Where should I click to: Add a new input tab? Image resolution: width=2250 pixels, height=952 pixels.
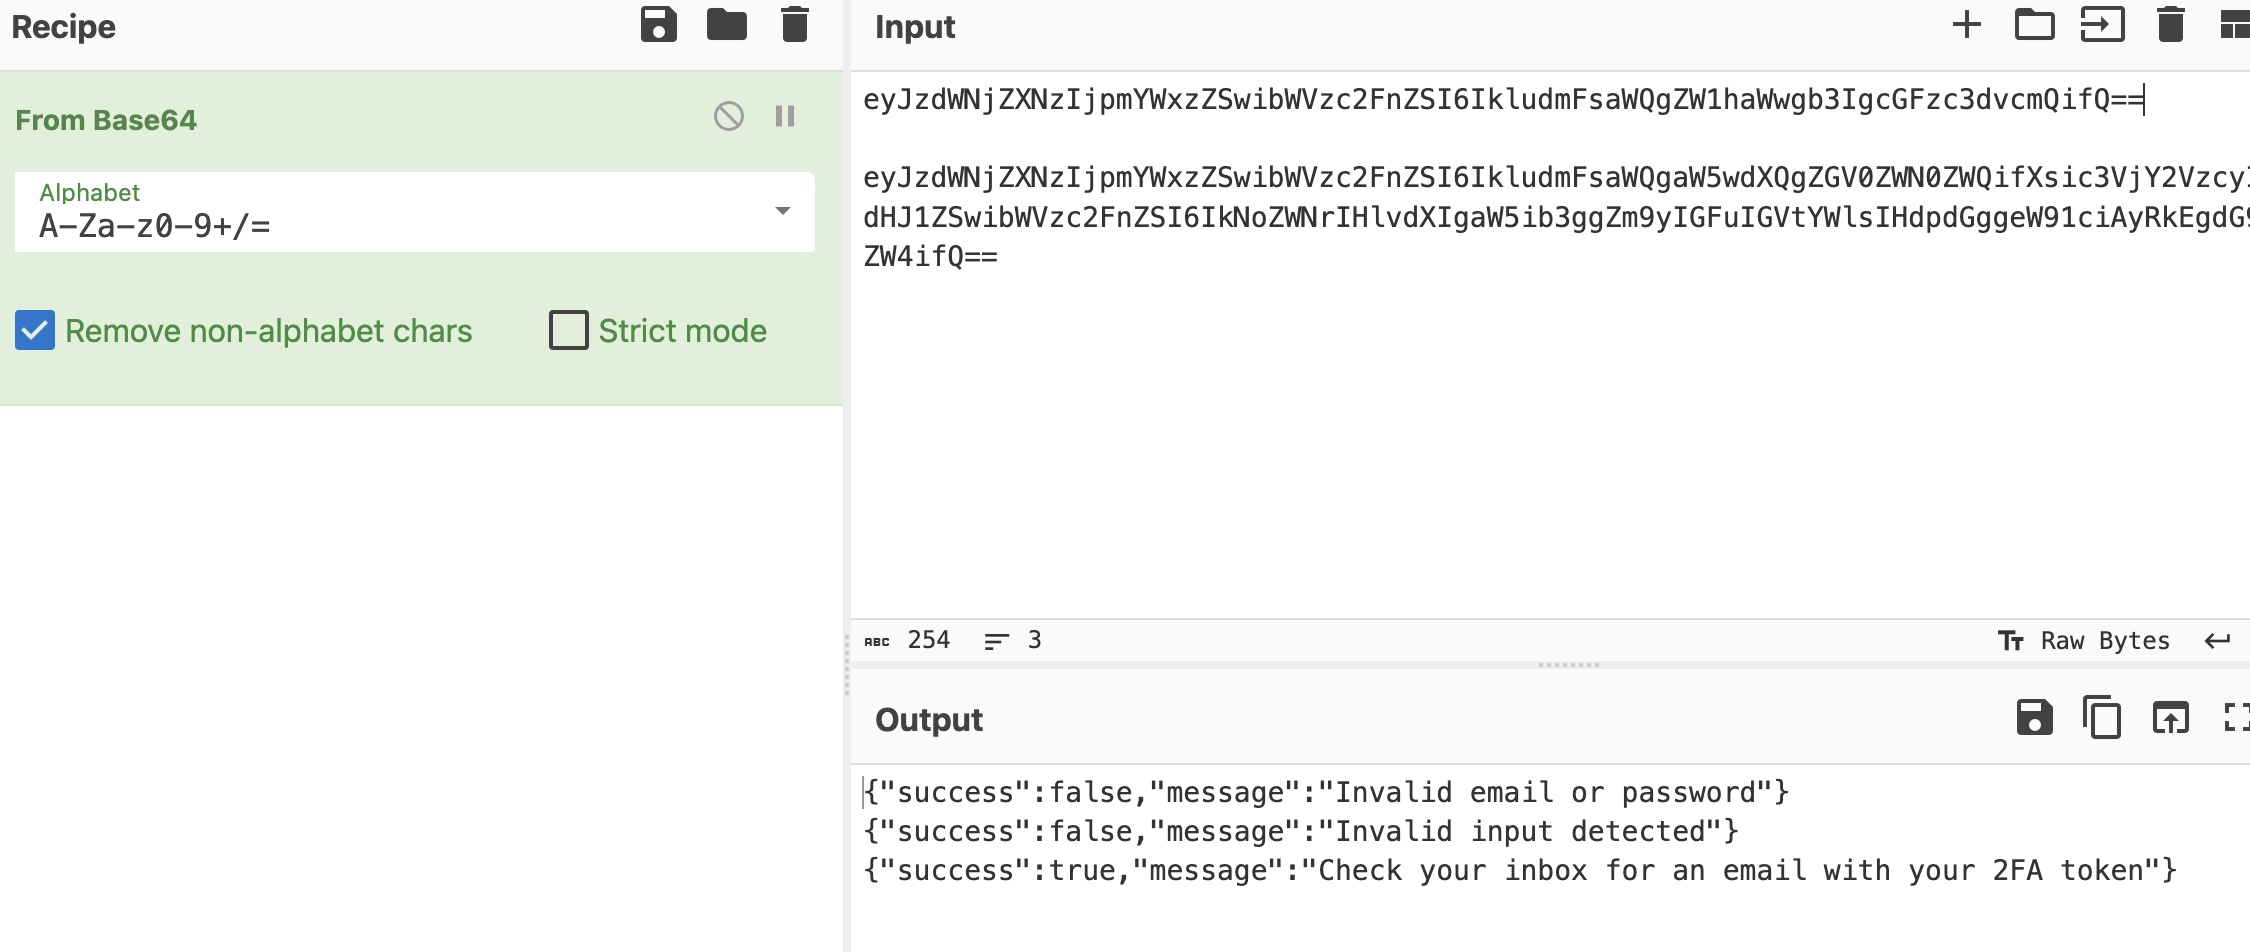(x=1966, y=25)
